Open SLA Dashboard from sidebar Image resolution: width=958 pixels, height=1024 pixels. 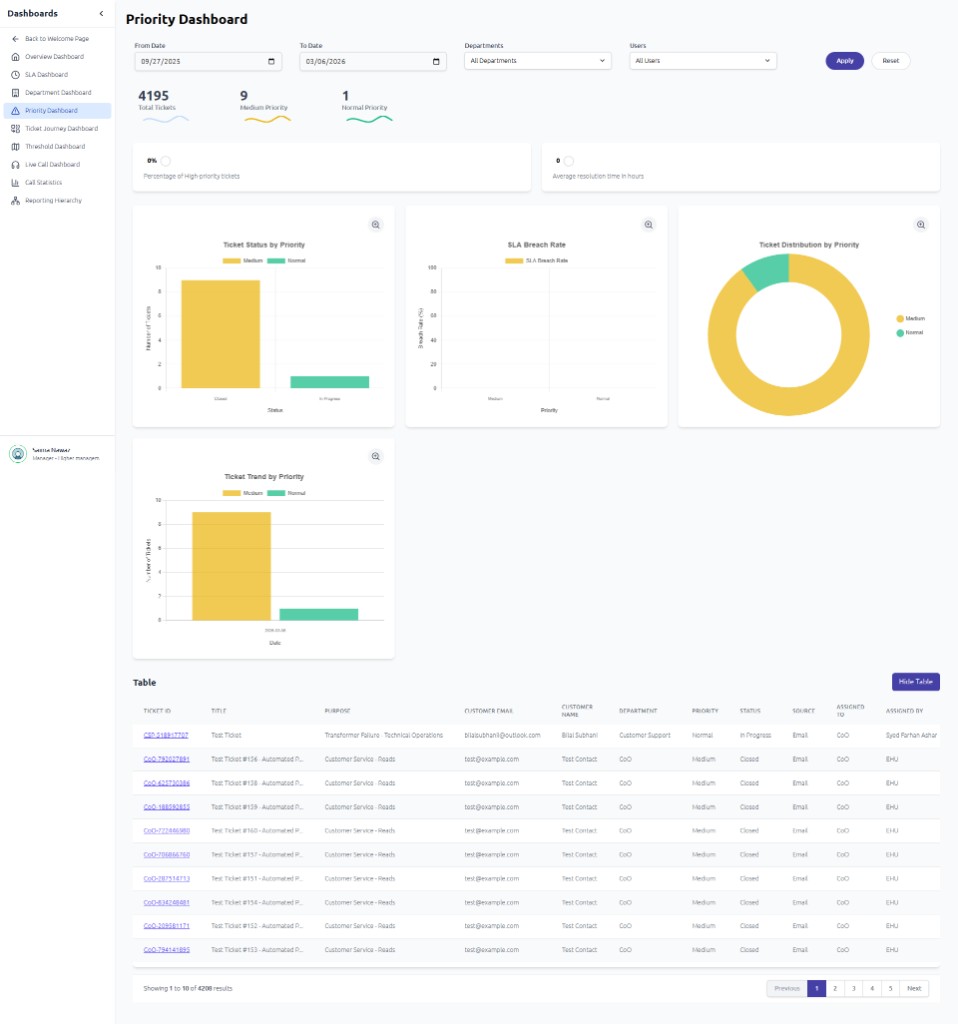pyautogui.click(x=46, y=75)
